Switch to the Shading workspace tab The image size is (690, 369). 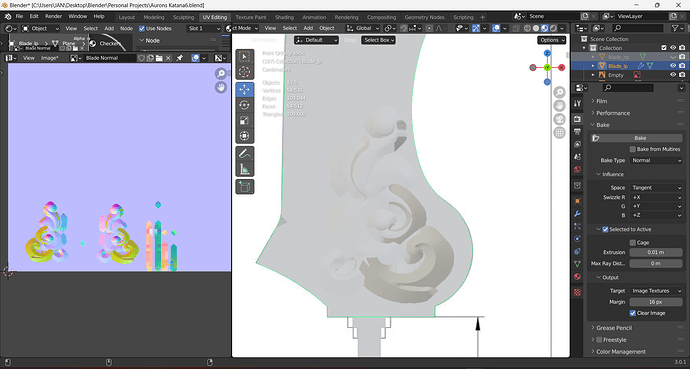tap(284, 17)
